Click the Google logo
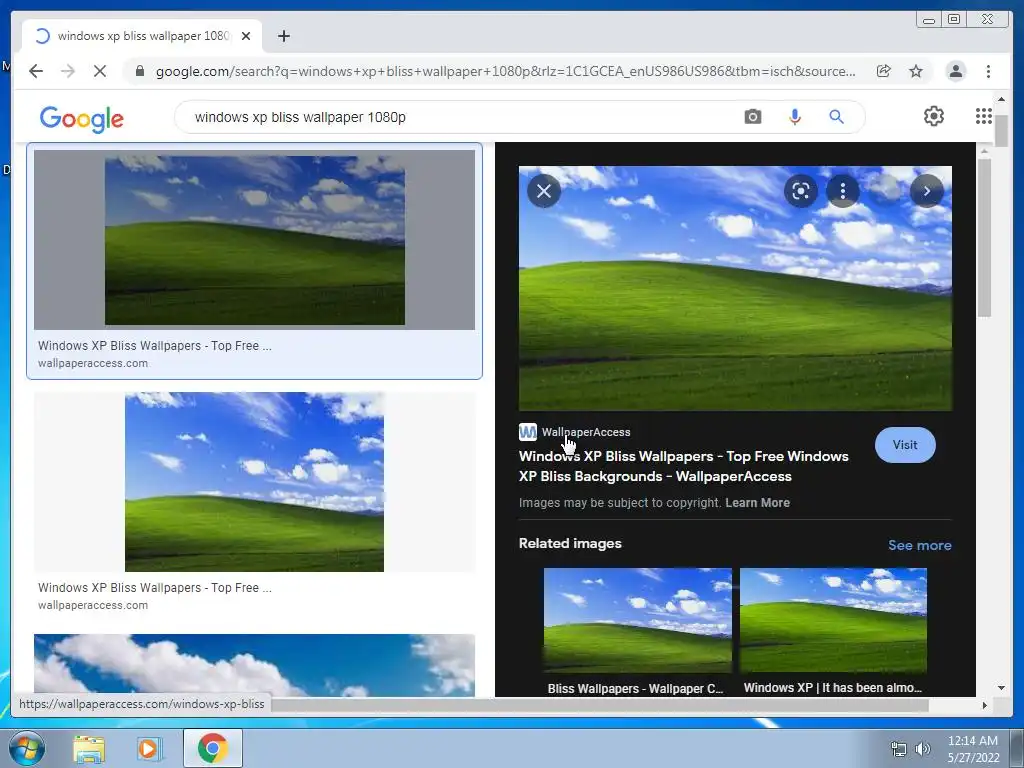 pos(82,119)
